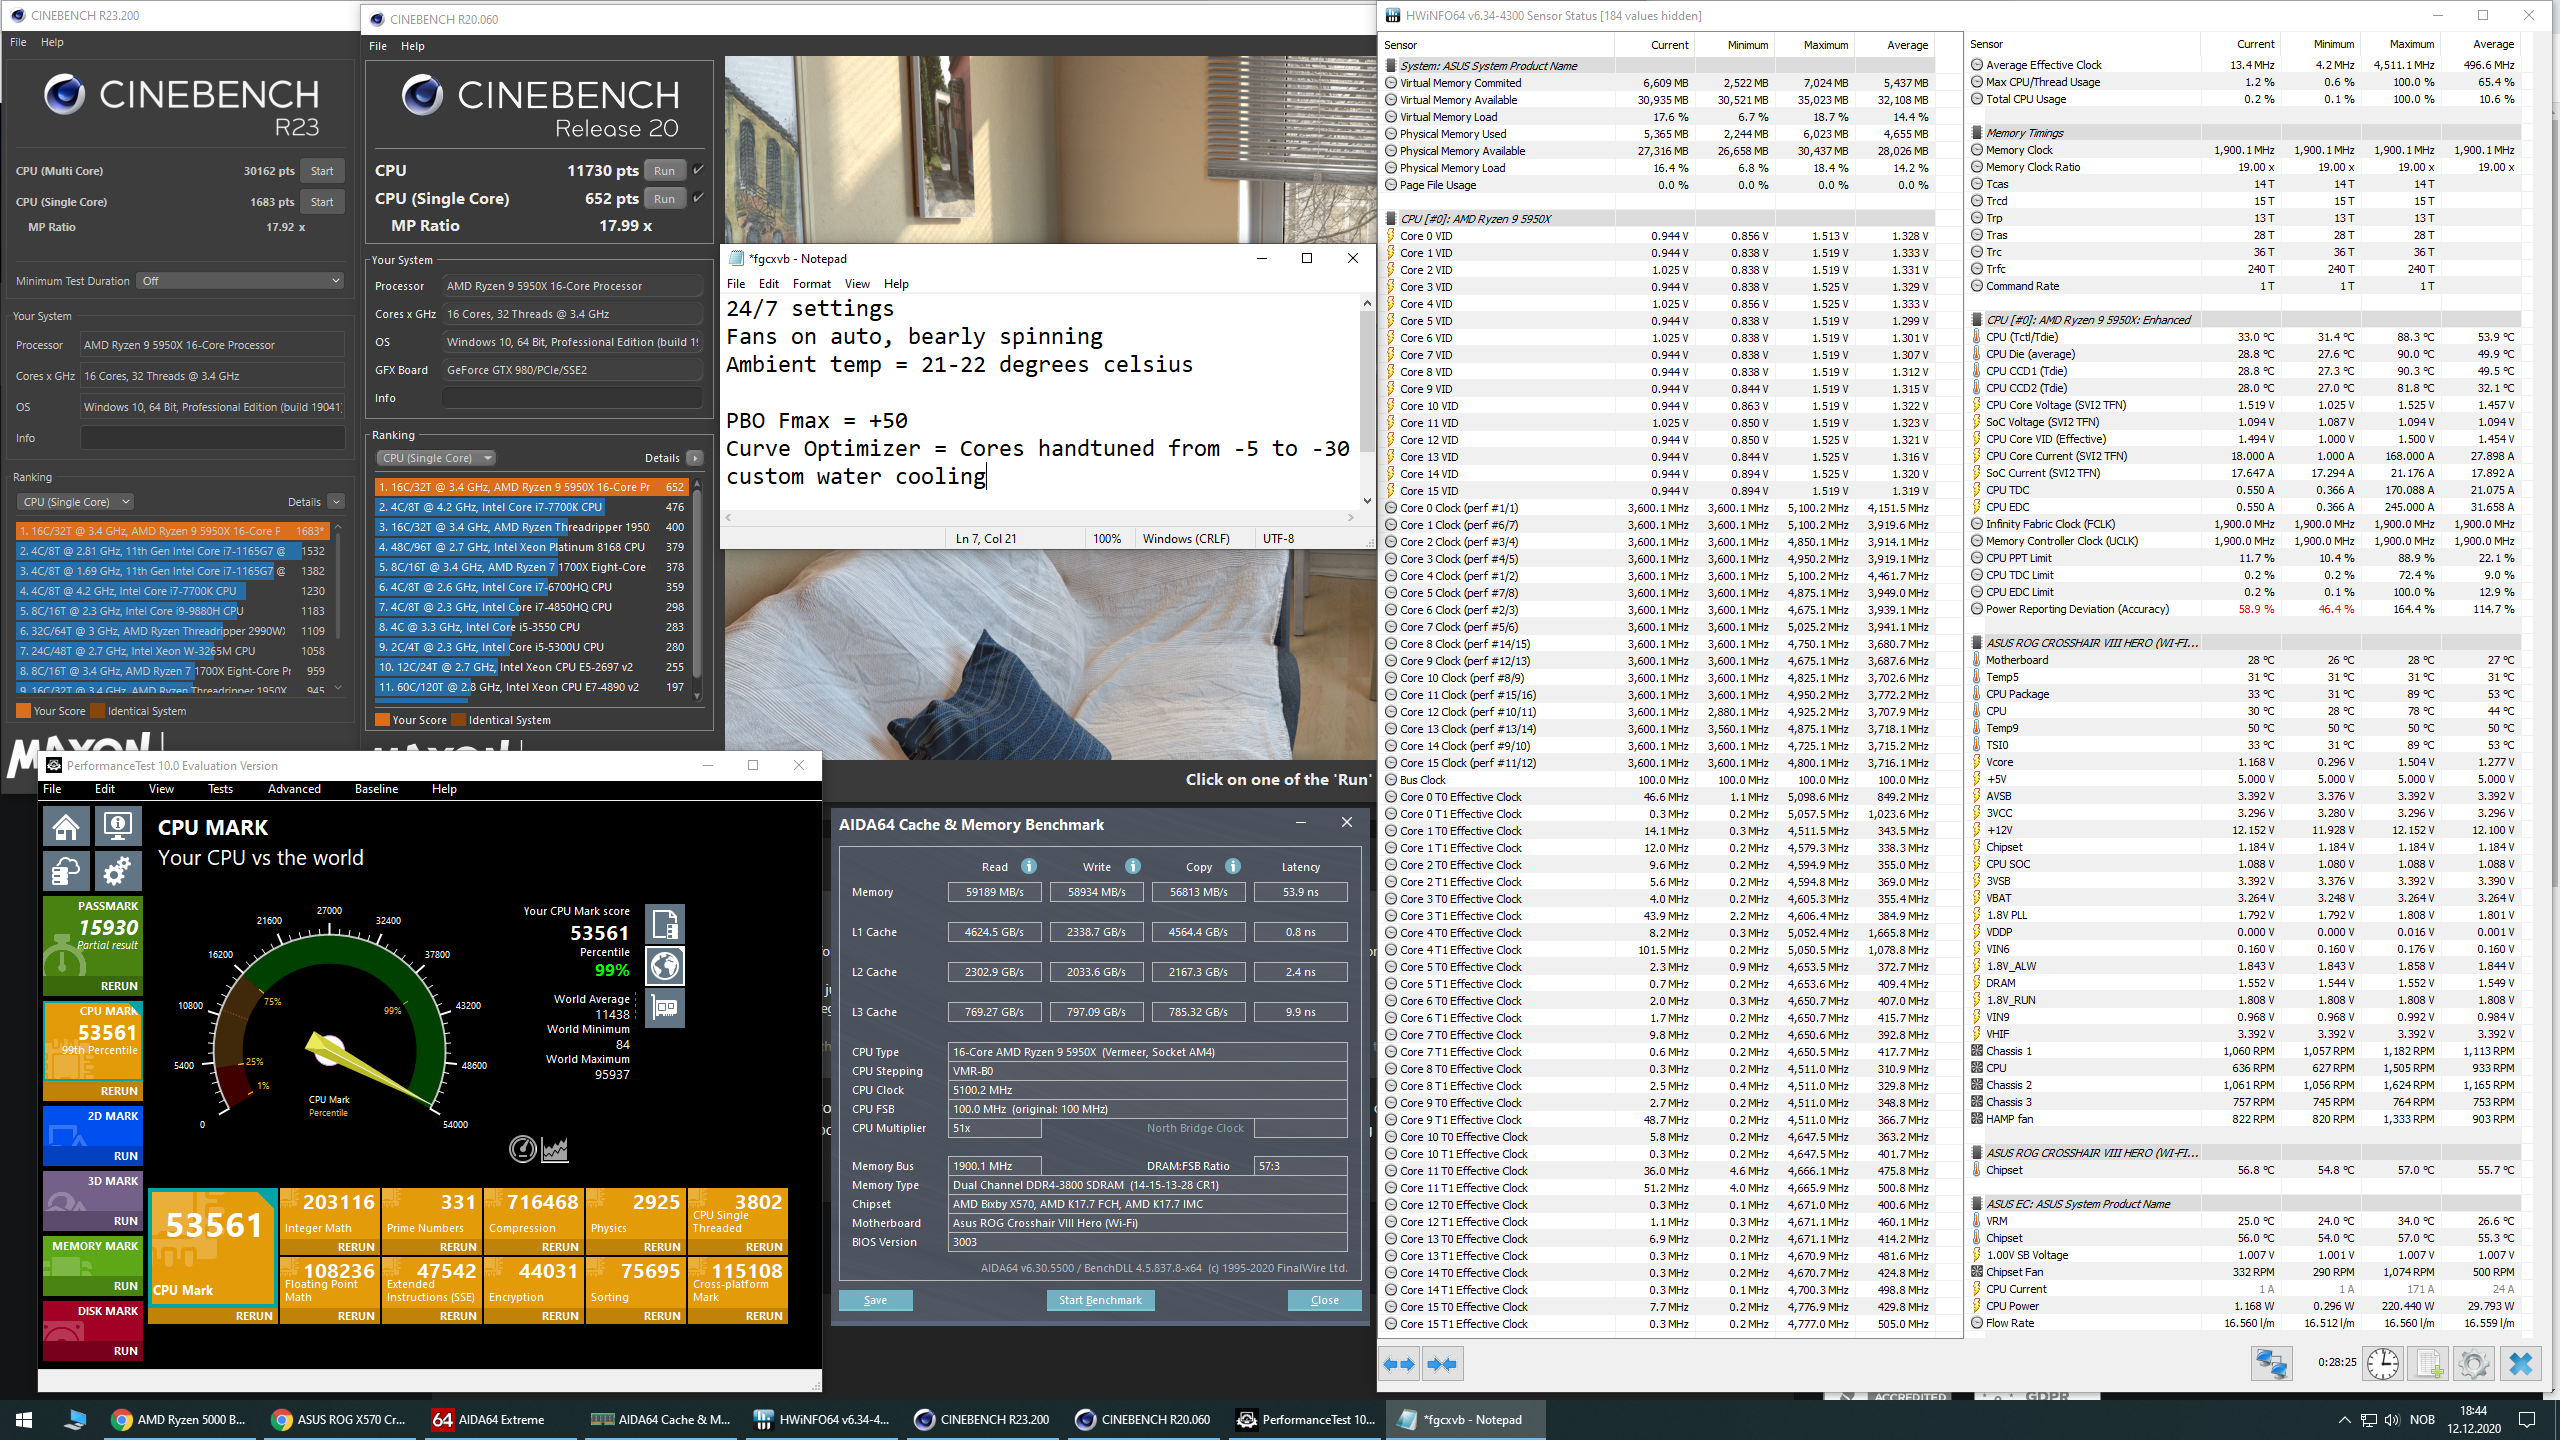Click the HWiNFO clock reset icon

[x=2383, y=1364]
